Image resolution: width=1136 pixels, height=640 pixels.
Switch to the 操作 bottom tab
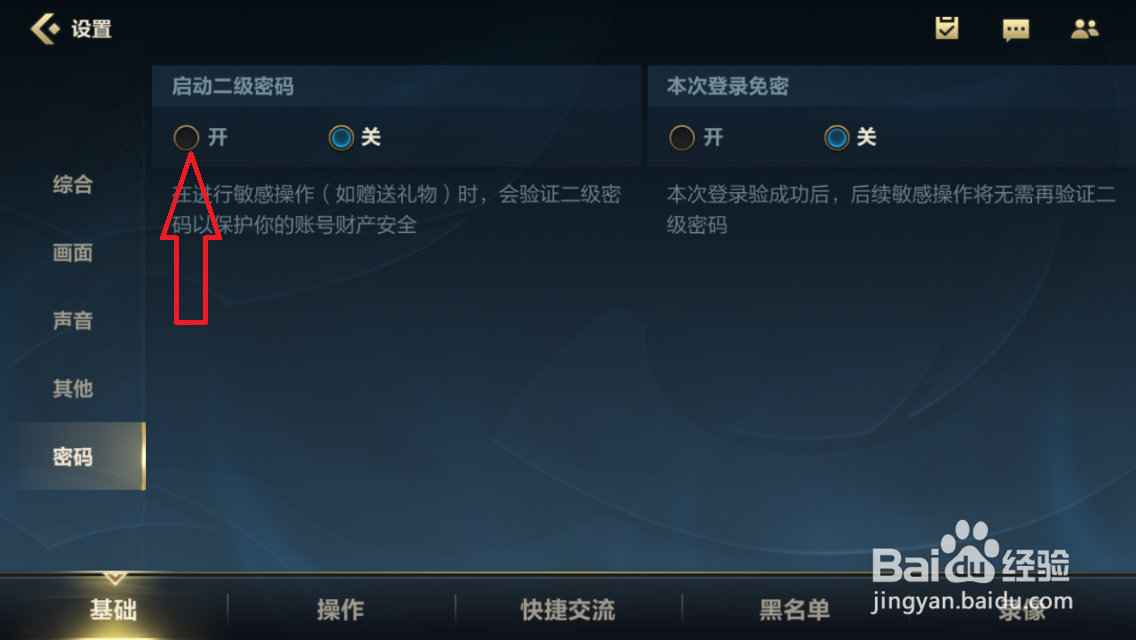(341, 610)
